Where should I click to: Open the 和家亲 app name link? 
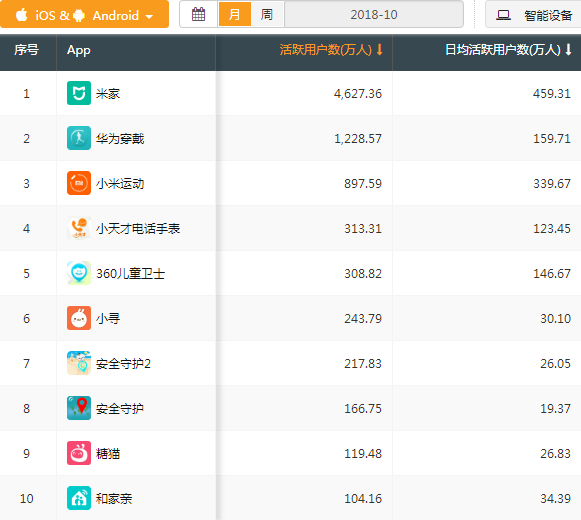[114, 499]
